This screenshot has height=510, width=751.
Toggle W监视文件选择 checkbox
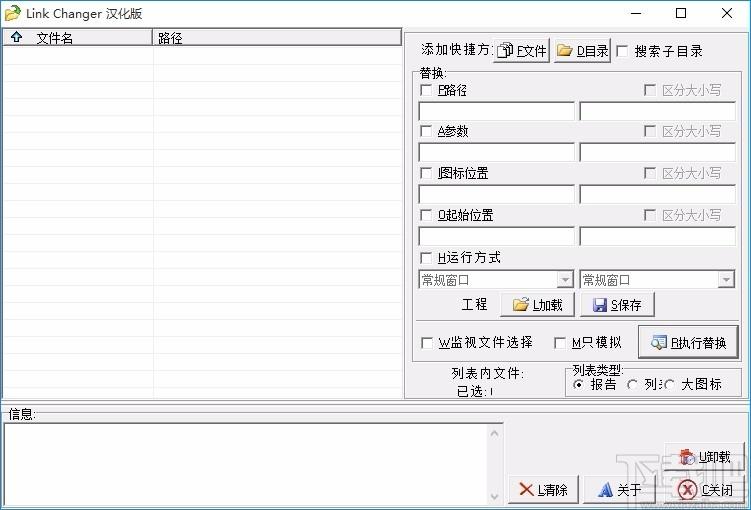tap(427, 343)
